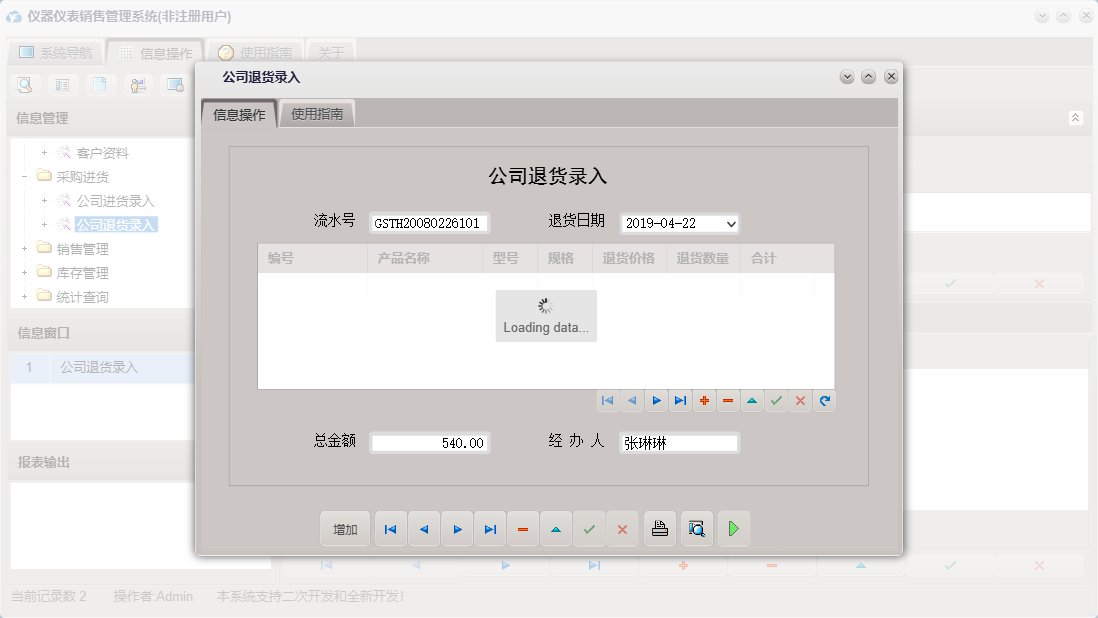
Task: Jump to last record using the grid navigator
Action: coord(680,400)
